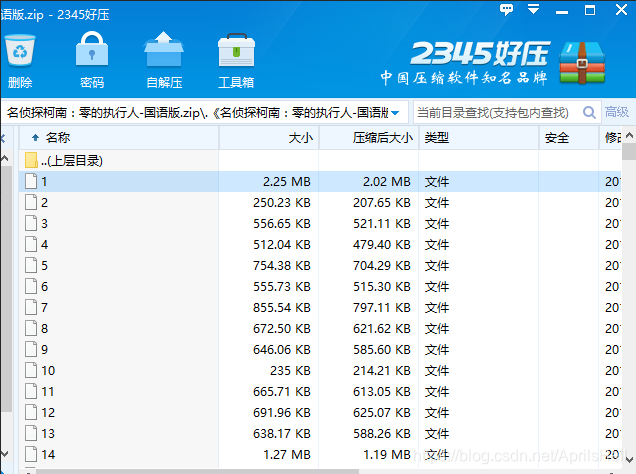
Task: Click the down arrow of right scrollbar
Action: pos(629,460)
